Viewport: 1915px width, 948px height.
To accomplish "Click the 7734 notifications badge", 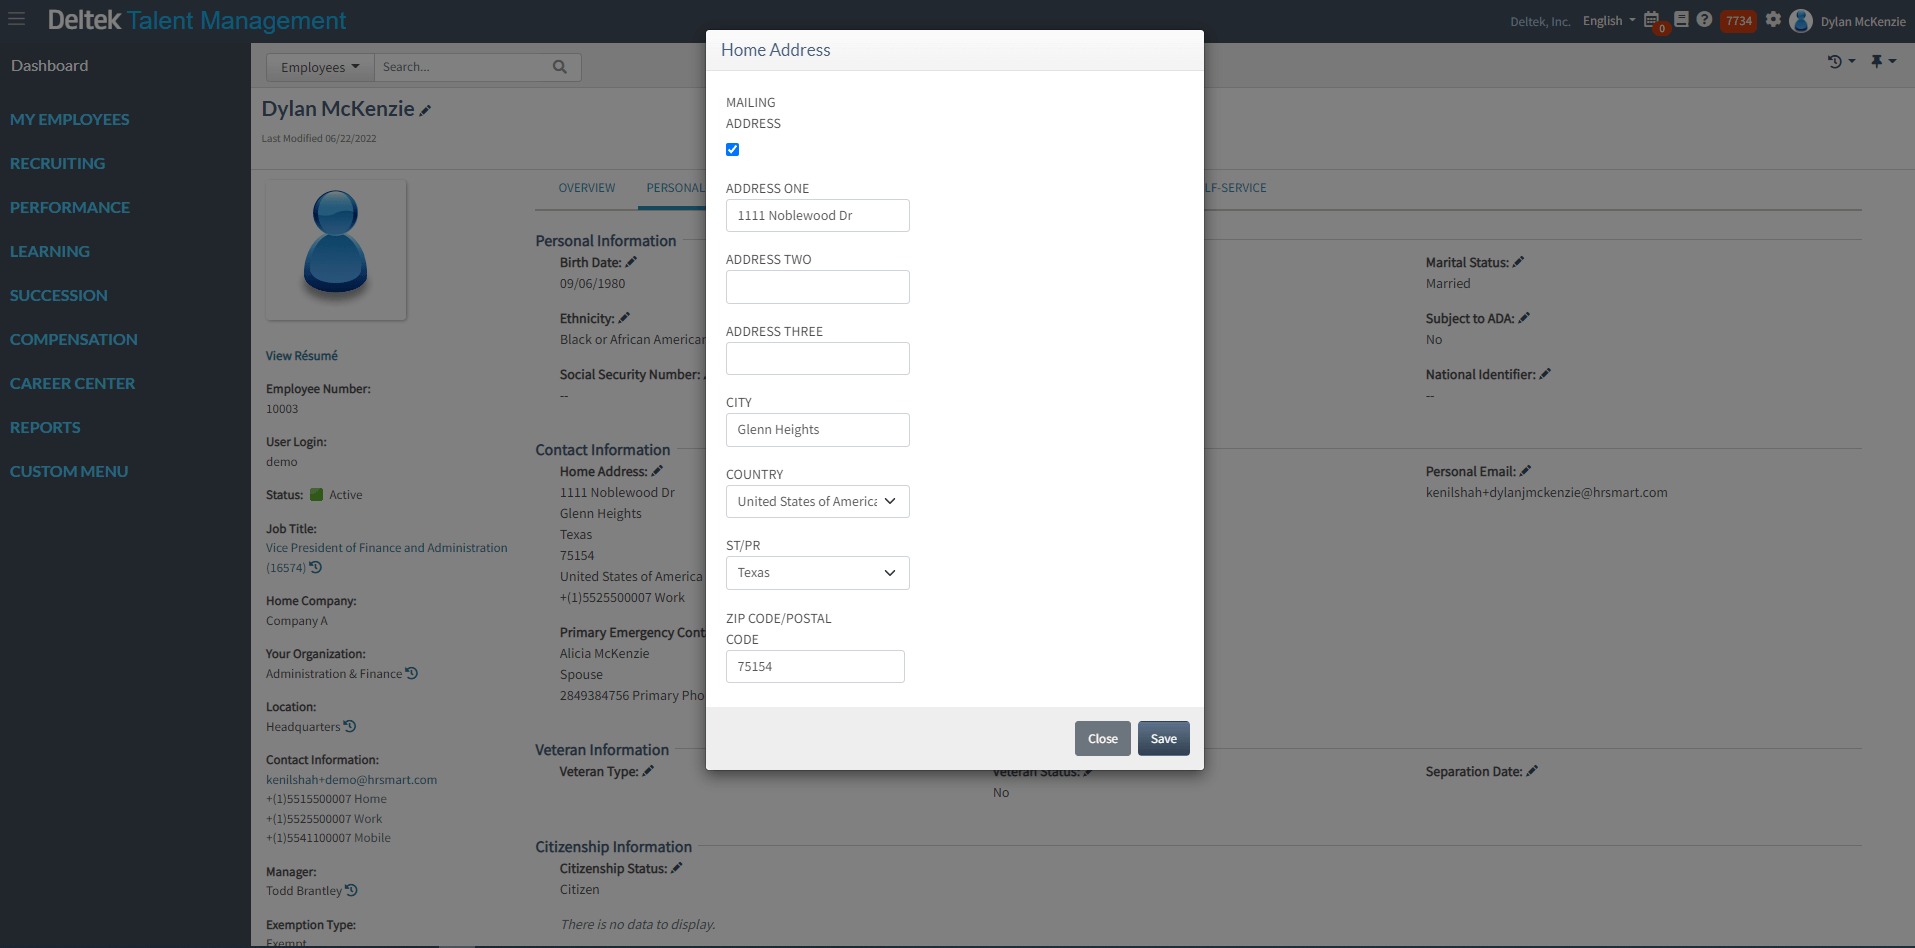I will [1738, 20].
